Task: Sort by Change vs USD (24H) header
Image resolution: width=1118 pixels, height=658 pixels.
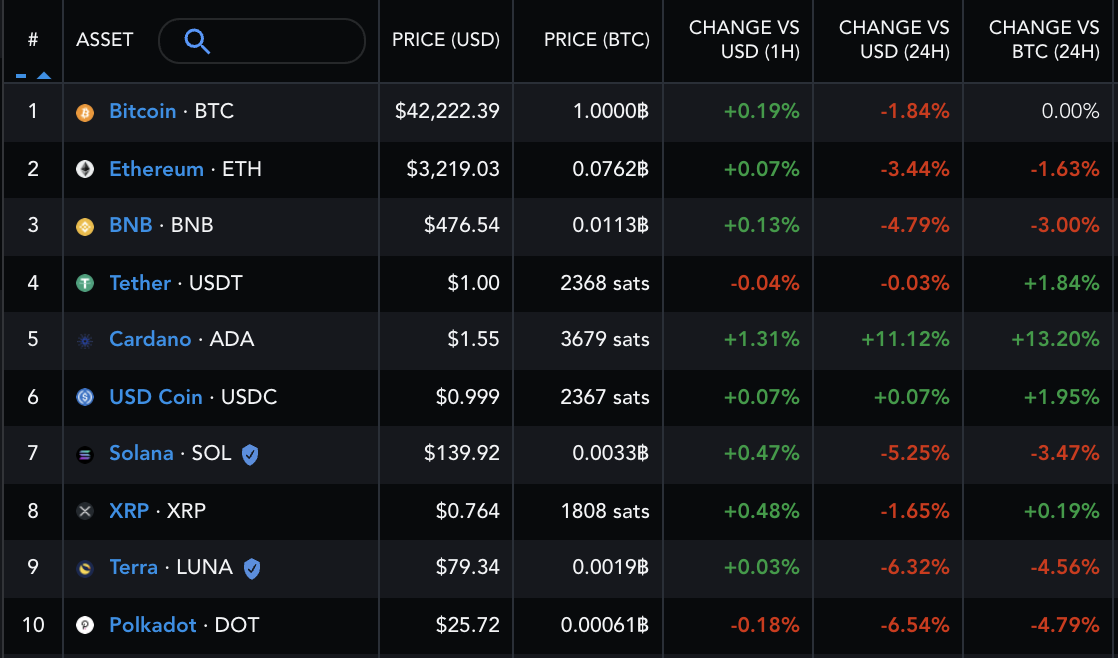Action: [x=894, y=40]
